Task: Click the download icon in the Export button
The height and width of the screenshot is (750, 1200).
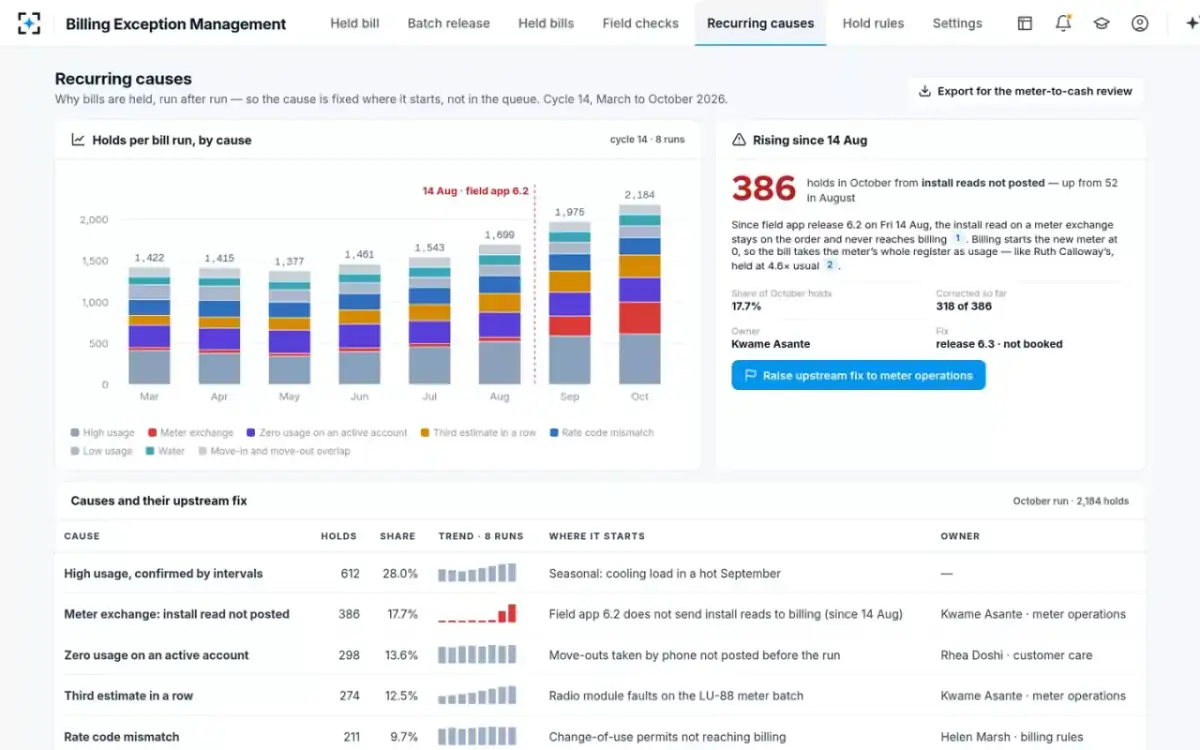Action: (x=925, y=91)
